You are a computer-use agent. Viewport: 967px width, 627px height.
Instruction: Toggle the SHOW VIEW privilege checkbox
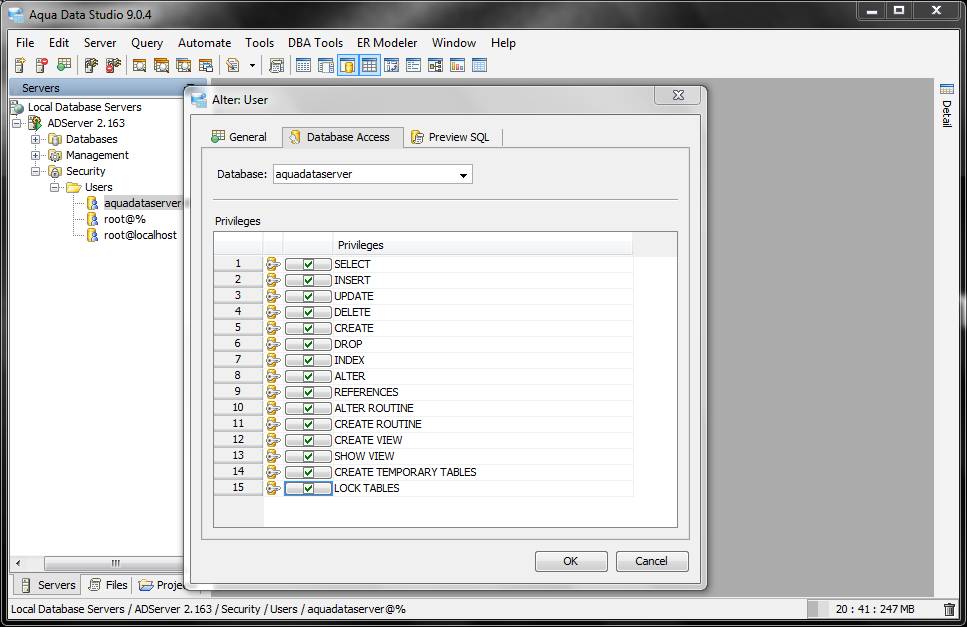[x=308, y=457]
